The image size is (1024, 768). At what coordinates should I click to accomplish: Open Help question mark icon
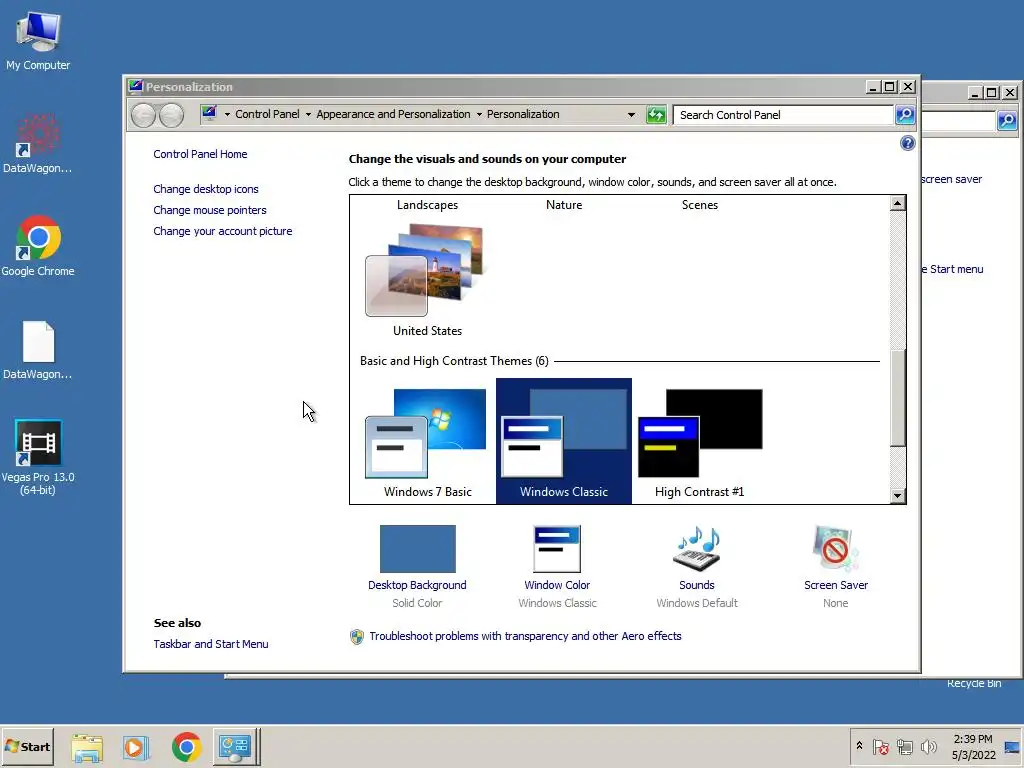(907, 143)
